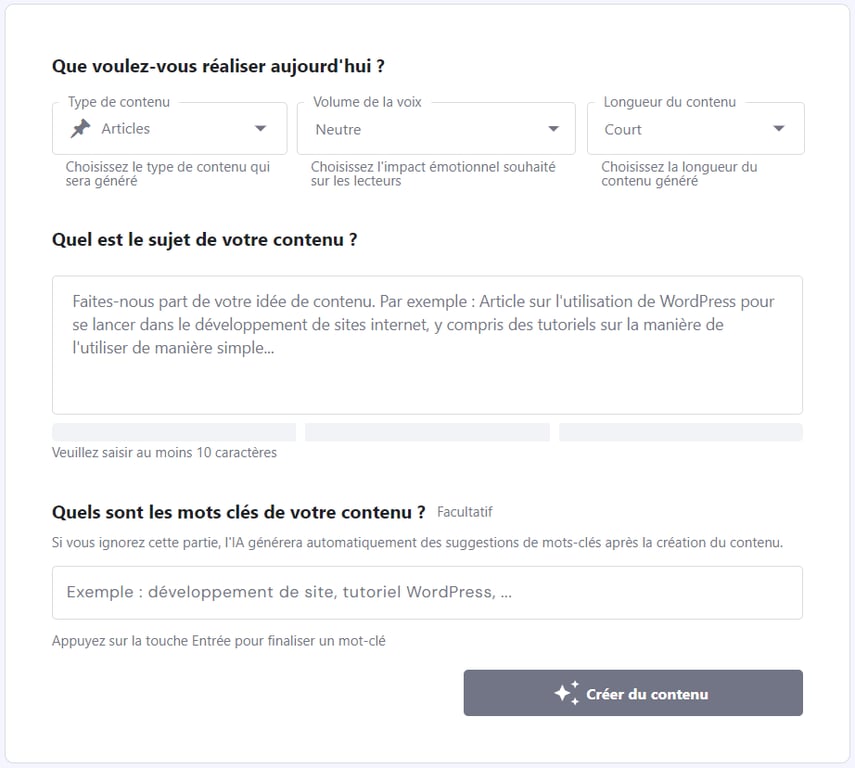Click the chevron arrow in Longueur du contenu

(x=778, y=128)
